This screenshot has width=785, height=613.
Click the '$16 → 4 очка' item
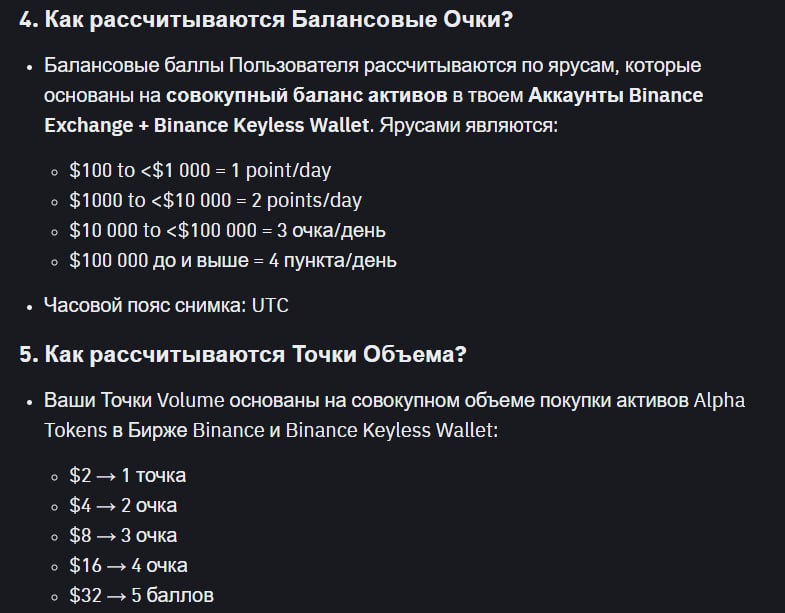(128, 566)
